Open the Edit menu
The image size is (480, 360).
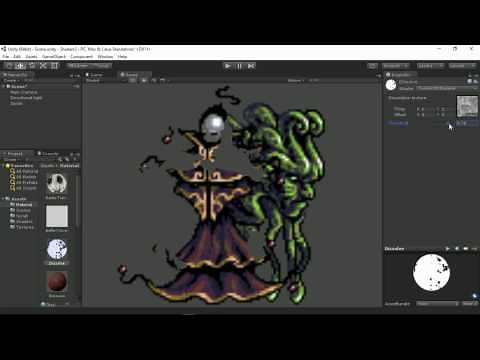pos(17,57)
